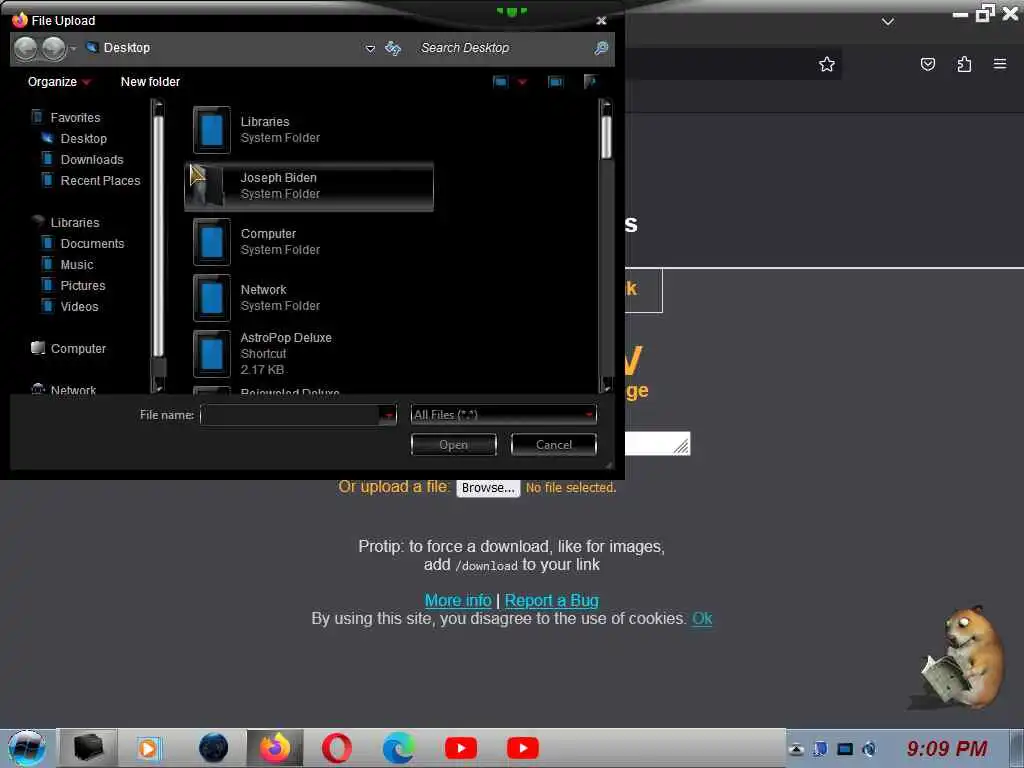The width and height of the screenshot is (1024, 768).
Task: Click the Ok cookies link
Action: tap(702, 618)
